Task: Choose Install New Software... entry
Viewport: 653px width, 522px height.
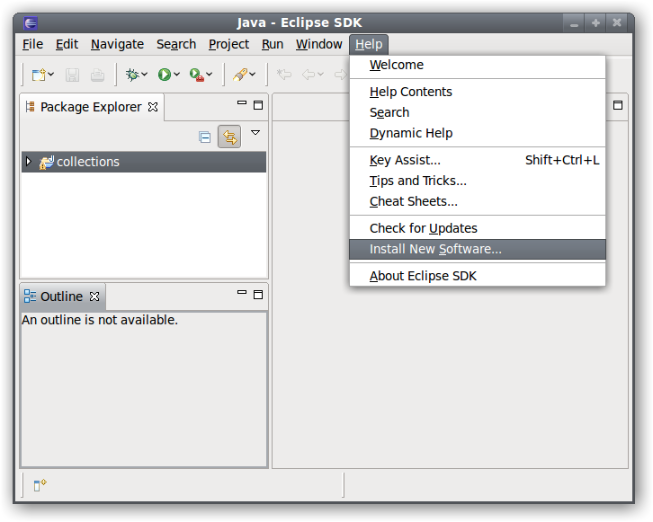Action: coord(477,249)
